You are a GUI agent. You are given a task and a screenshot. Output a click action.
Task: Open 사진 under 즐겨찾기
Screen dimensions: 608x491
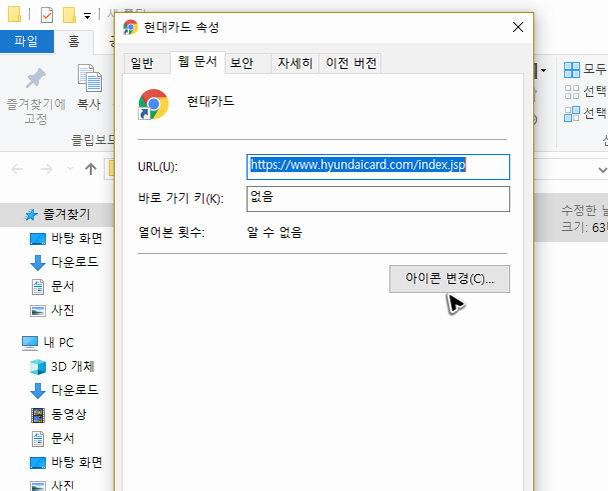point(62,310)
